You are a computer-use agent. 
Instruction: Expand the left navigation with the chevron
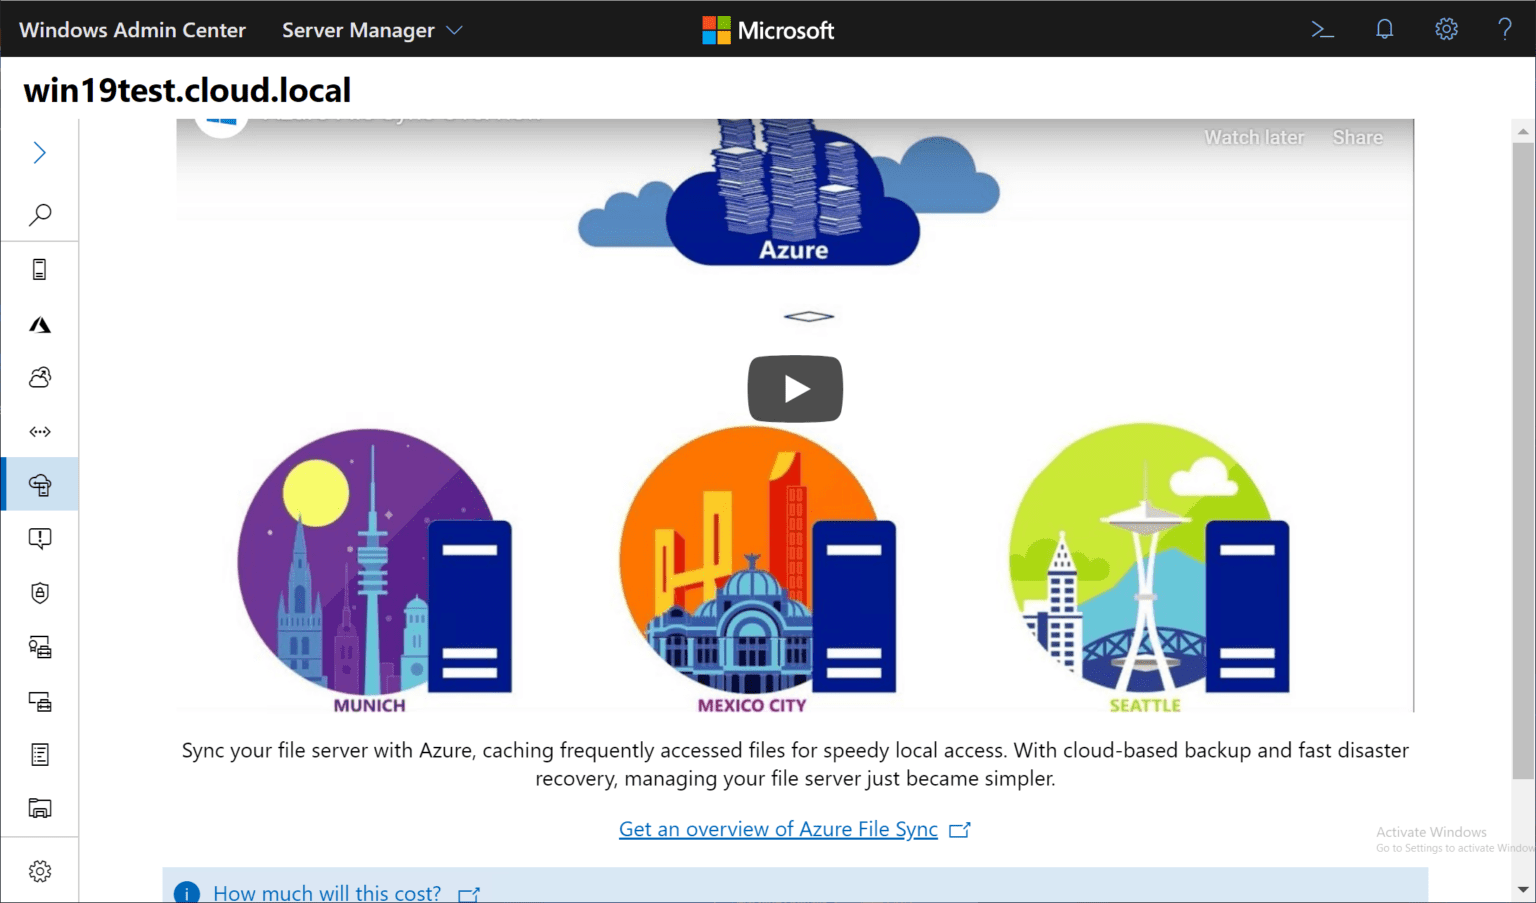click(40, 152)
